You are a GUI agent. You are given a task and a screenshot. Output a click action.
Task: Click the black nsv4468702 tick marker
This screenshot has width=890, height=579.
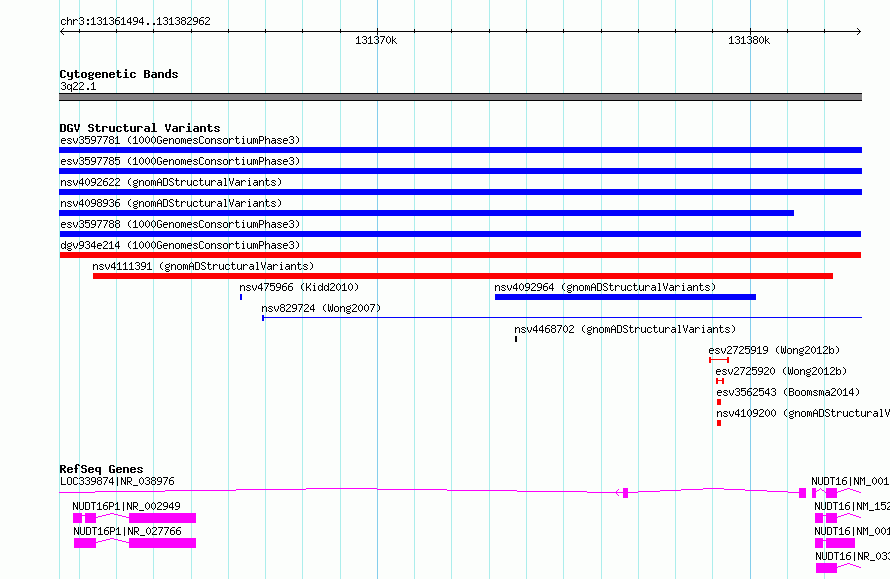[516, 339]
